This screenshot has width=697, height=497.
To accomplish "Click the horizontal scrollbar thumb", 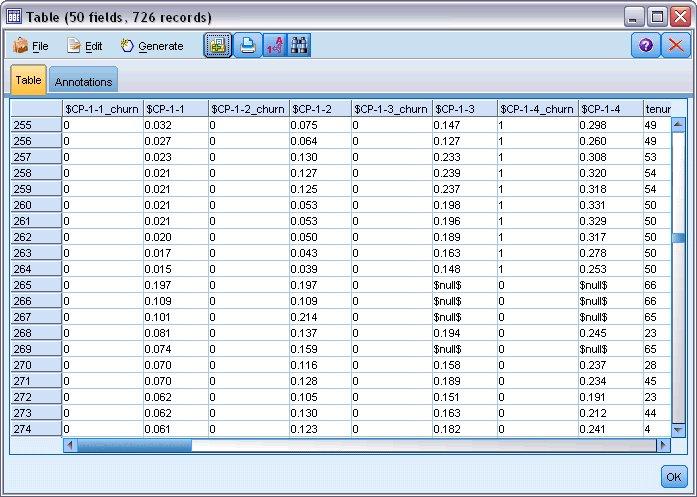I will pyautogui.click(x=134, y=445).
